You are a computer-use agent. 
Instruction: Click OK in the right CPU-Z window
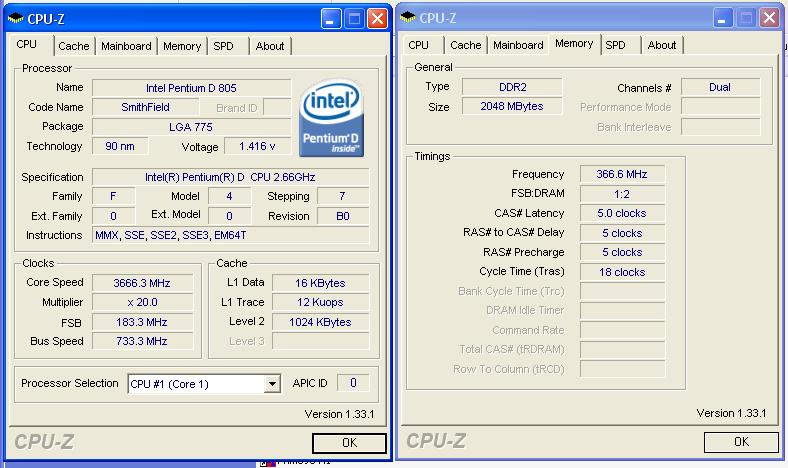(x=741, y=442)
